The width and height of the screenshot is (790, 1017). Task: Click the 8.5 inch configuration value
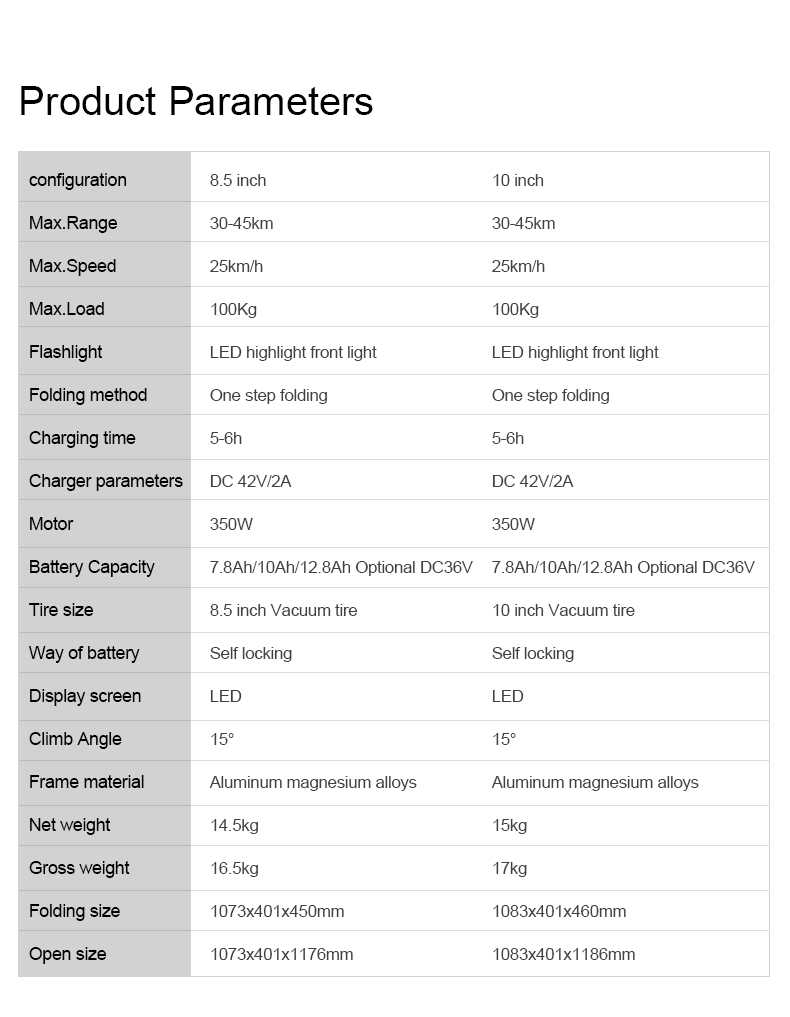tap(238, 180)
